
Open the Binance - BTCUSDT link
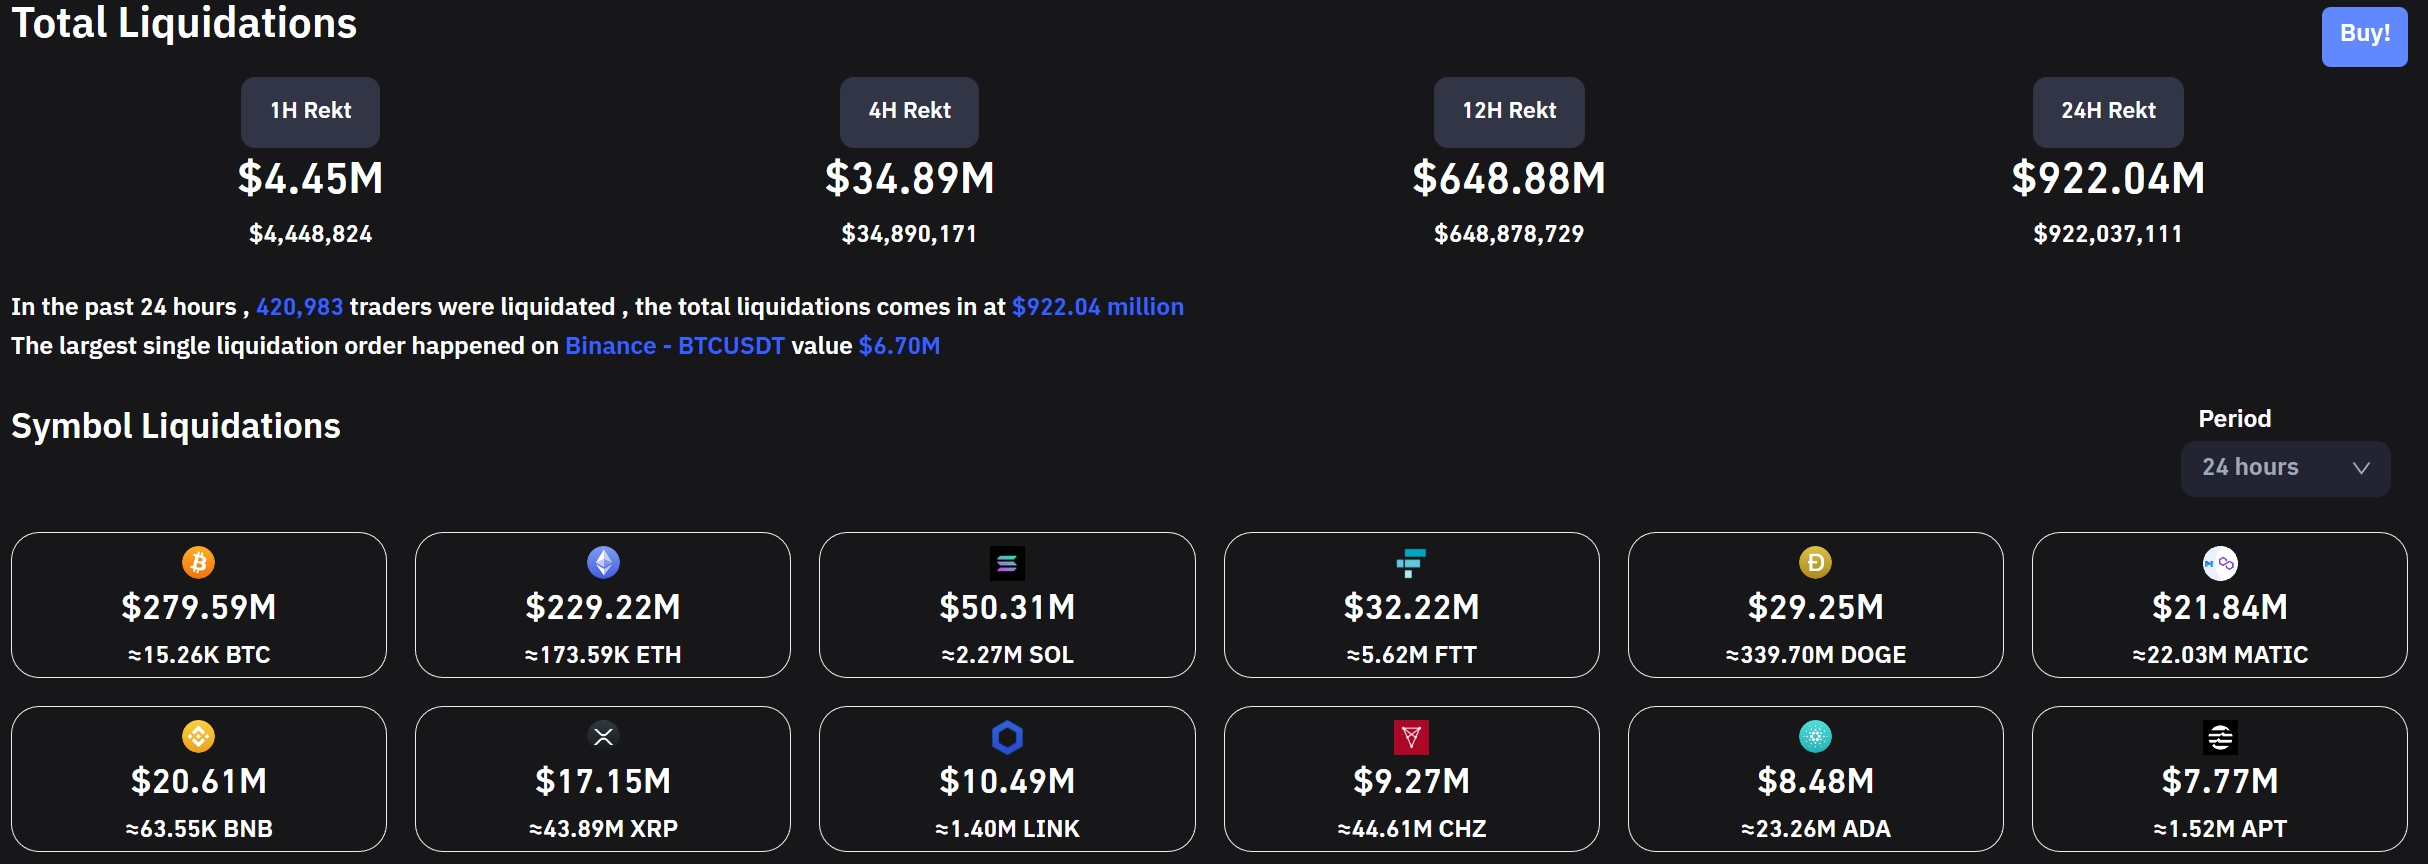click(674, 346)
